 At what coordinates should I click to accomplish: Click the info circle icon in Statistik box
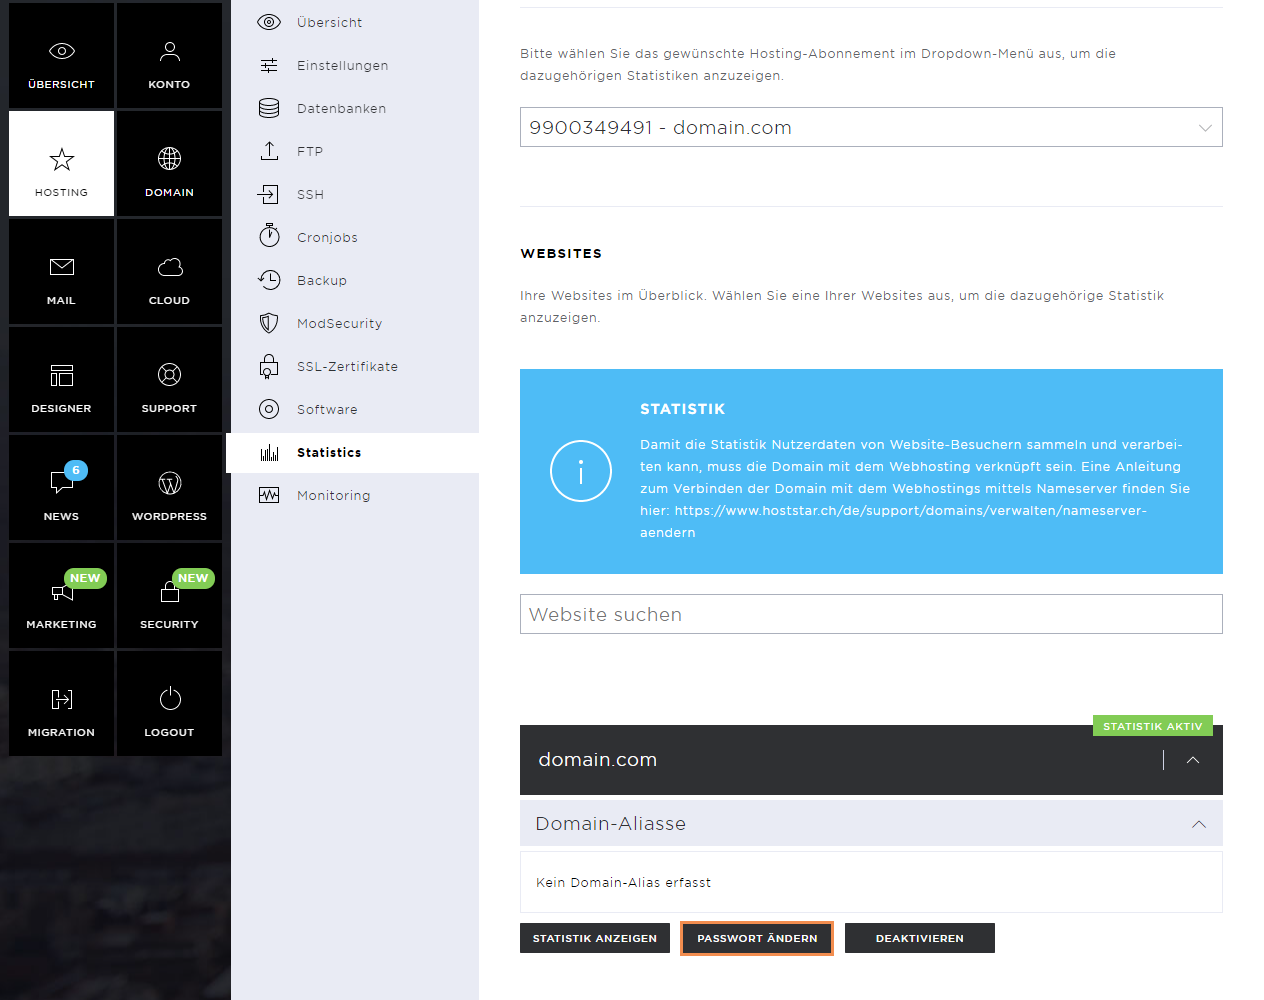click(x=581, y=471)
